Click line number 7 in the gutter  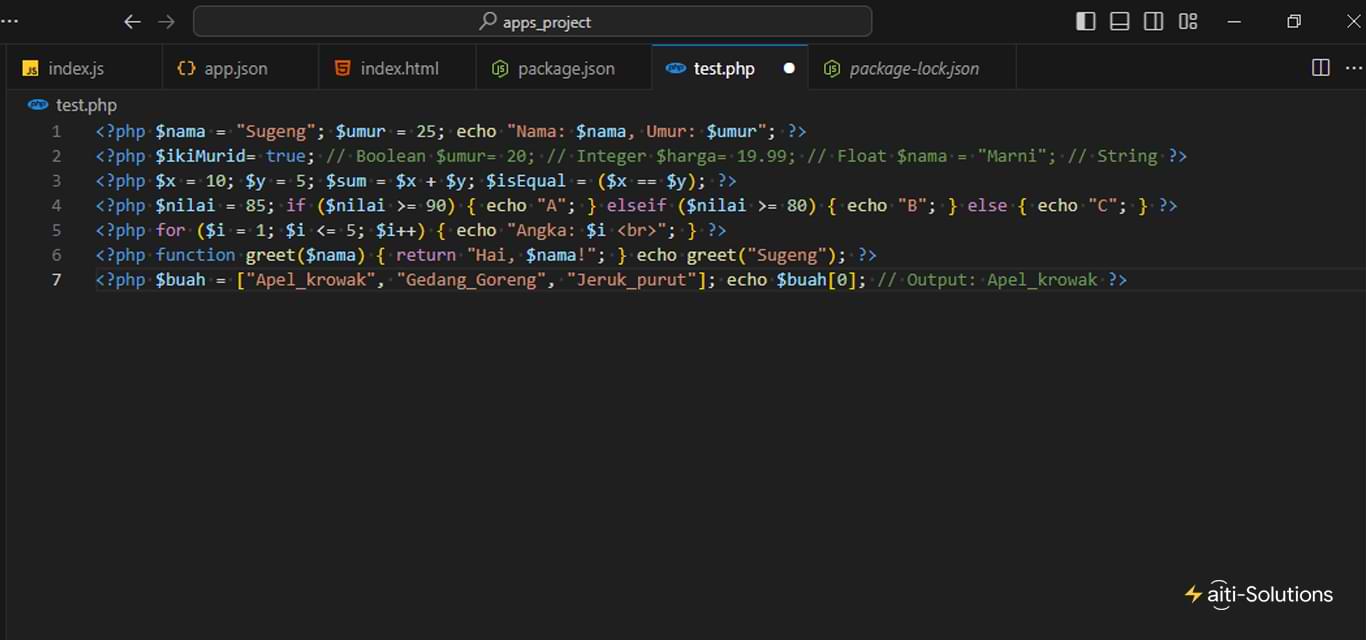56,279
